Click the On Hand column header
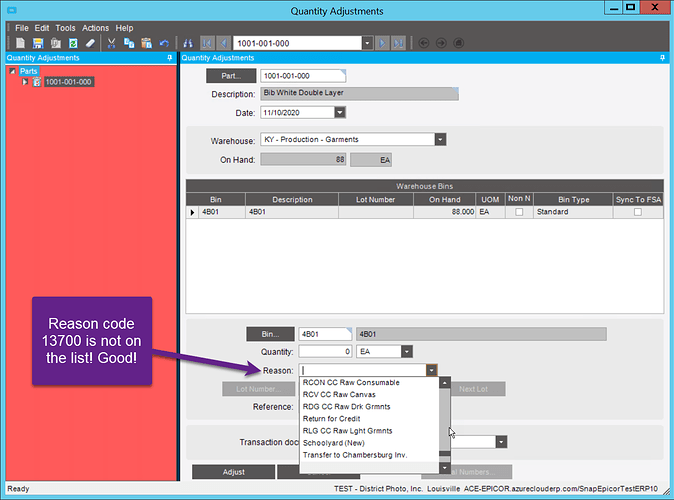Viewport: 674px width, 500px height. pos(444,199)
